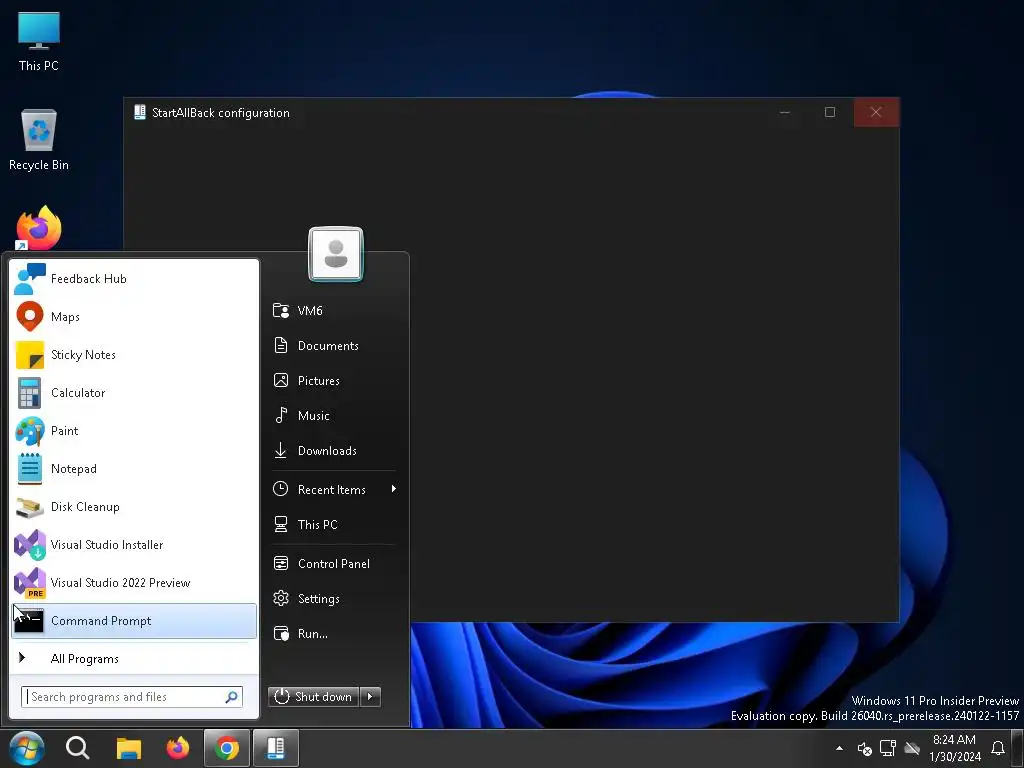Open Command Prompt entry

pos(134,620)
